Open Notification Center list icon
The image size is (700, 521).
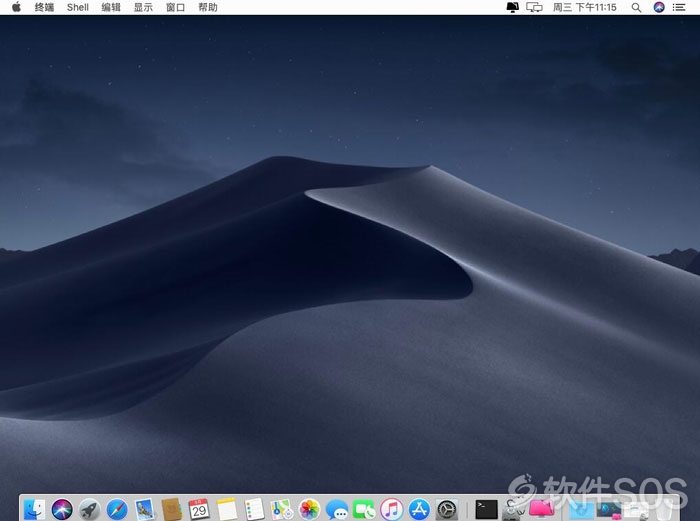pos(679,7)
